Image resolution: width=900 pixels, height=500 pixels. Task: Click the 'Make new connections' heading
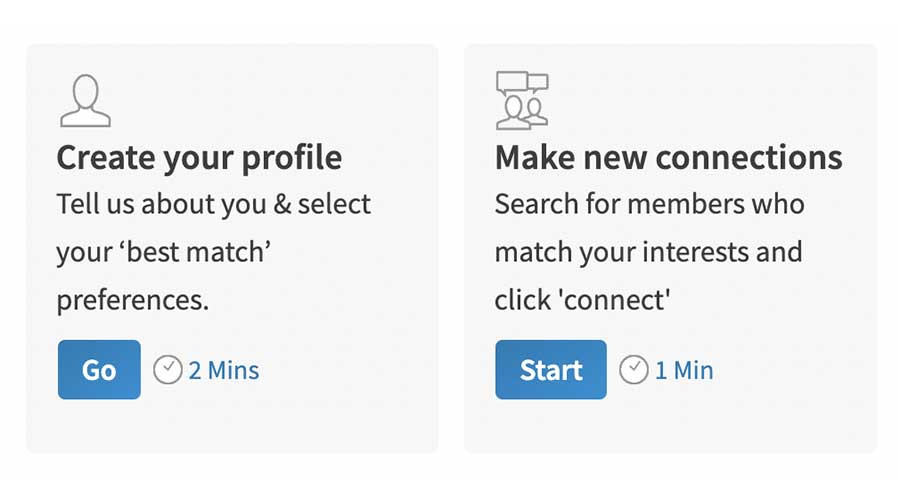click(668, 157)
